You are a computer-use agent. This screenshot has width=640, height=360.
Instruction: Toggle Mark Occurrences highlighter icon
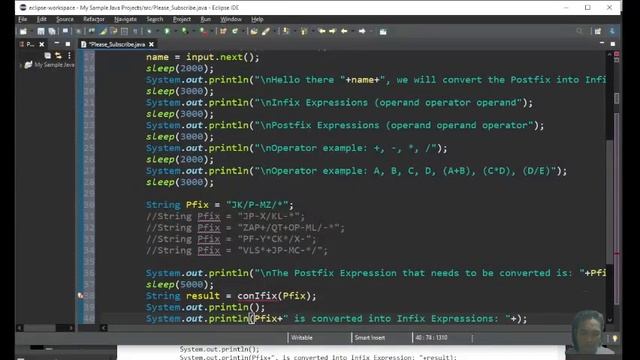(x=103, y=31)
